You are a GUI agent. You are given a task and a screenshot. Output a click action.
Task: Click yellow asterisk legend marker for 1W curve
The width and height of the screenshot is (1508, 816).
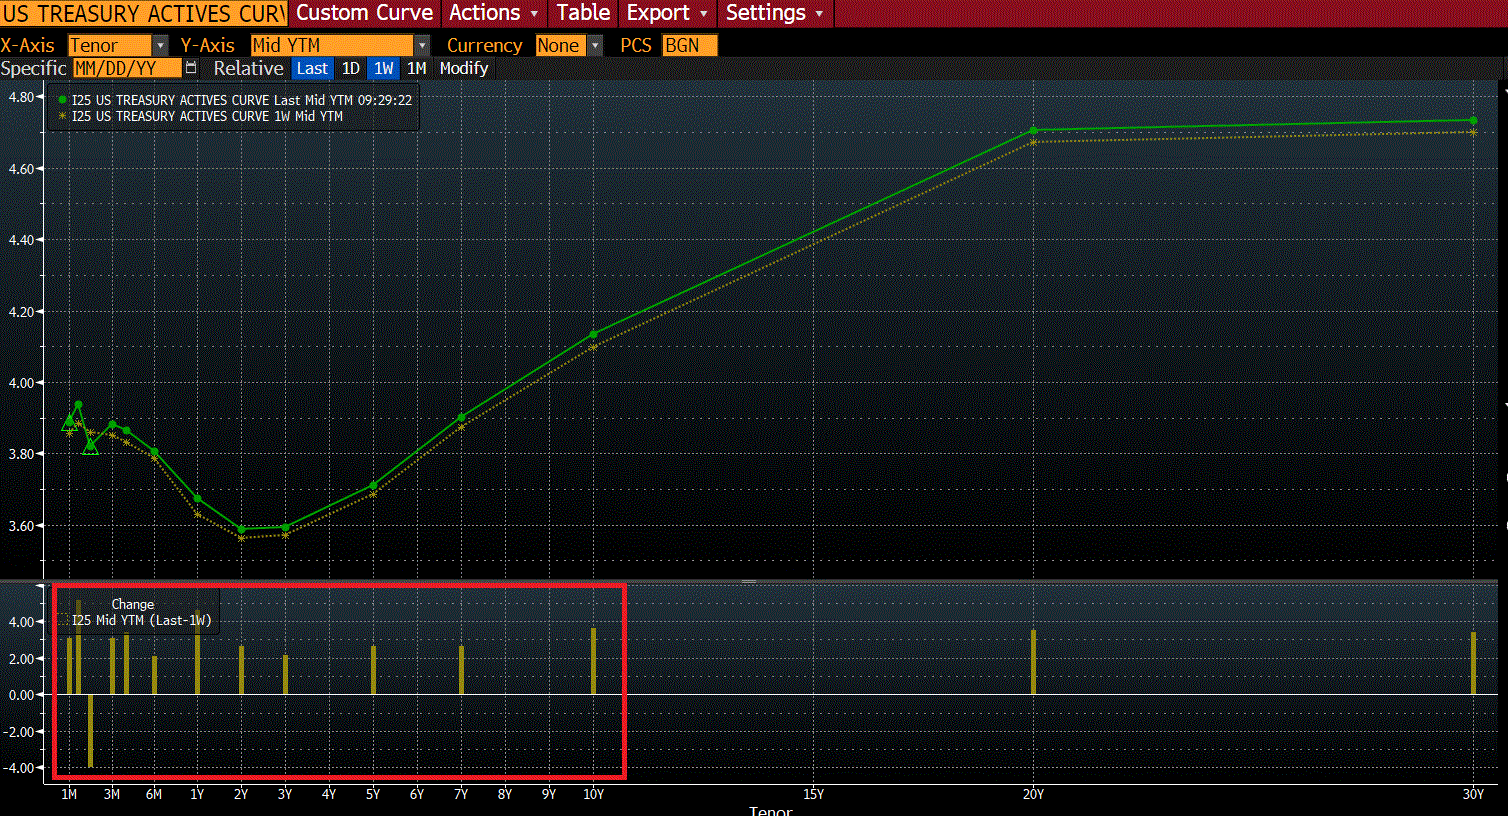point(63,116)
